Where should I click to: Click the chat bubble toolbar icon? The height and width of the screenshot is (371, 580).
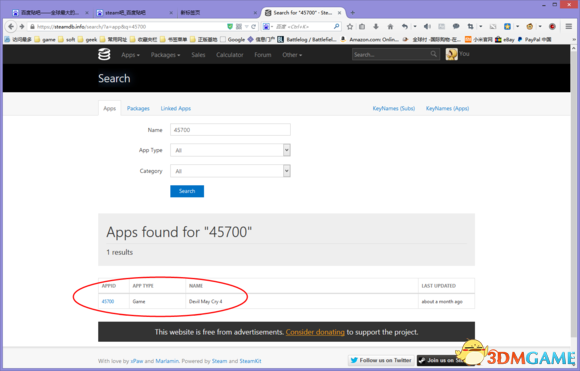pyautogui.click(x=456, y=26)
